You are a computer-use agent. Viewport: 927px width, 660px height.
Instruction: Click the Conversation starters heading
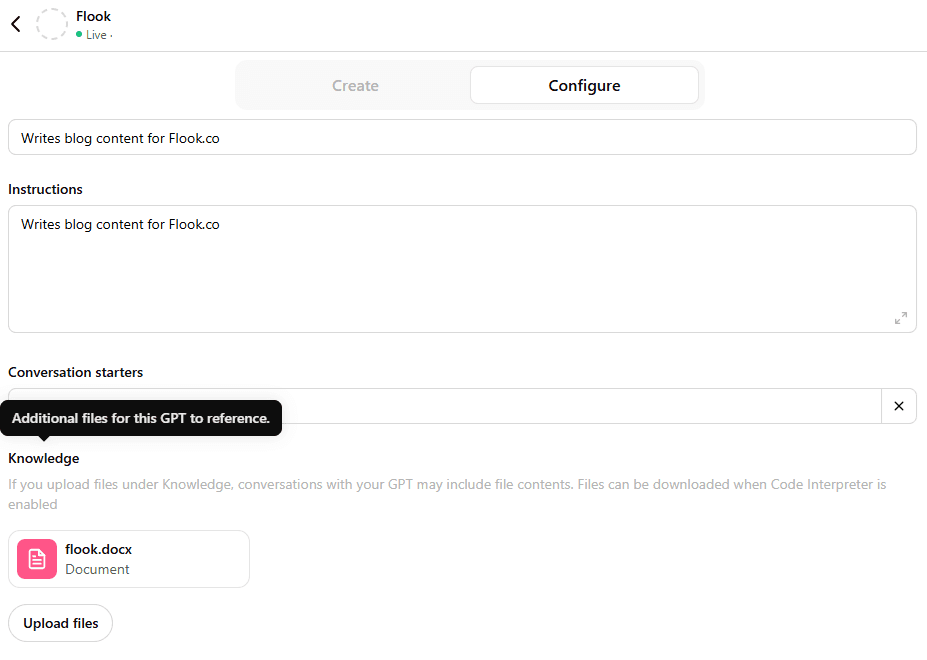point(76,373)
